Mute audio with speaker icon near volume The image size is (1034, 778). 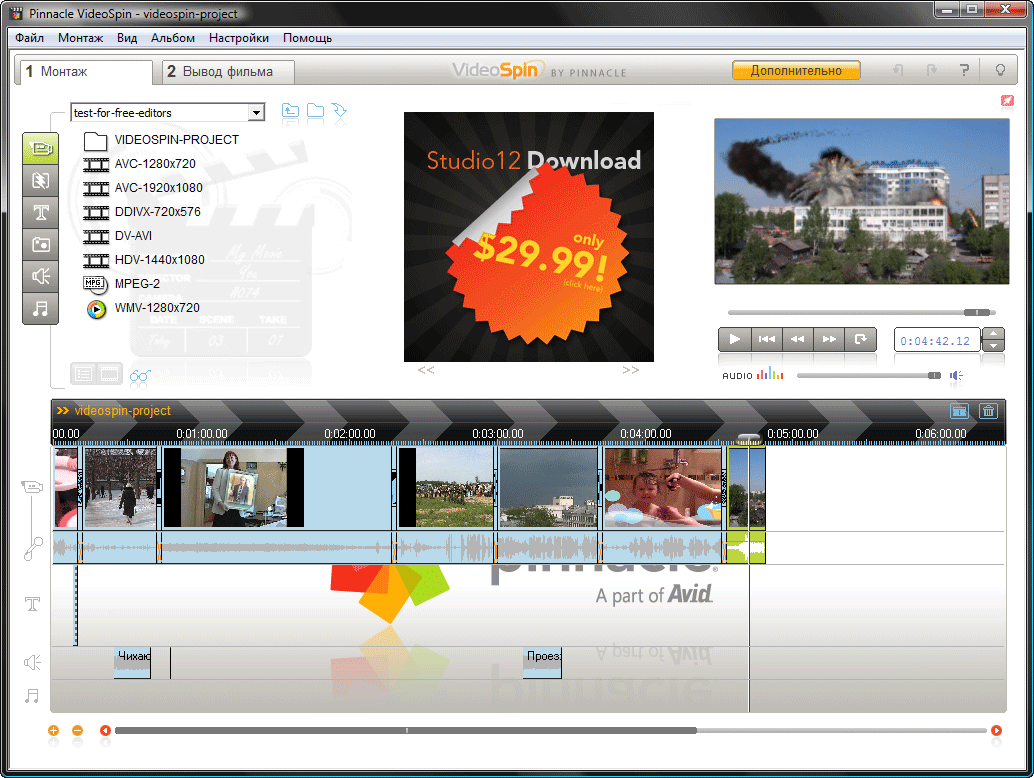point(956,375)
